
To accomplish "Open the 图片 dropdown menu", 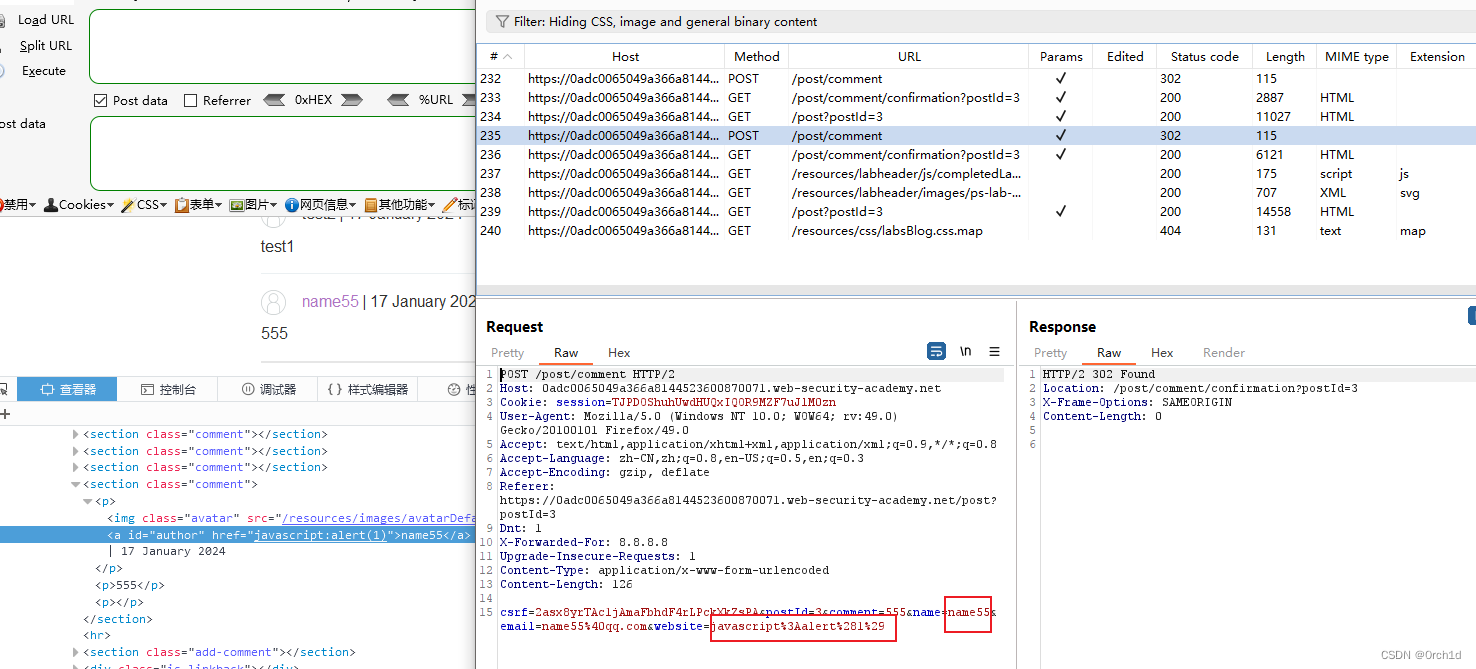I will [x=254, y=204].
